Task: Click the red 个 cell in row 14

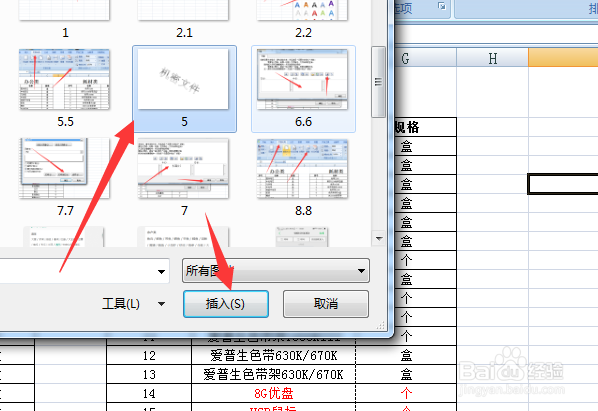Action: click(x=406, y=393)
